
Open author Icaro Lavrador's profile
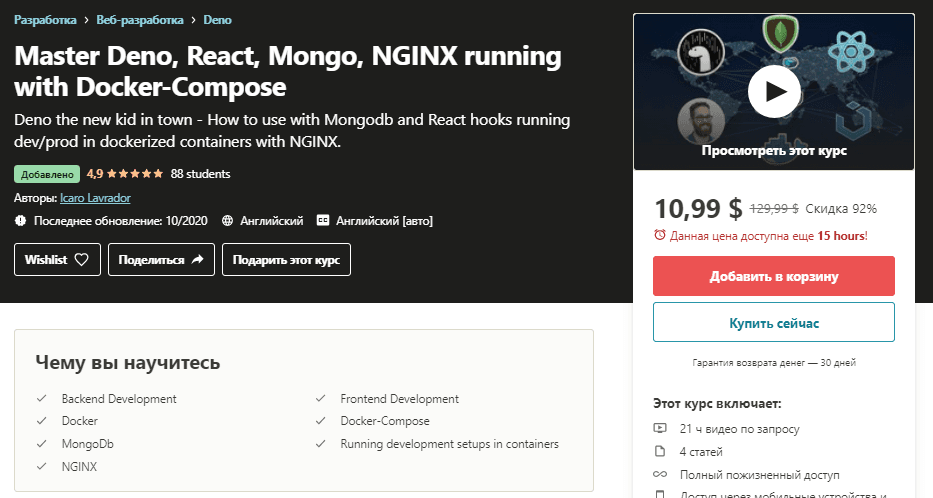coord(95,198)
